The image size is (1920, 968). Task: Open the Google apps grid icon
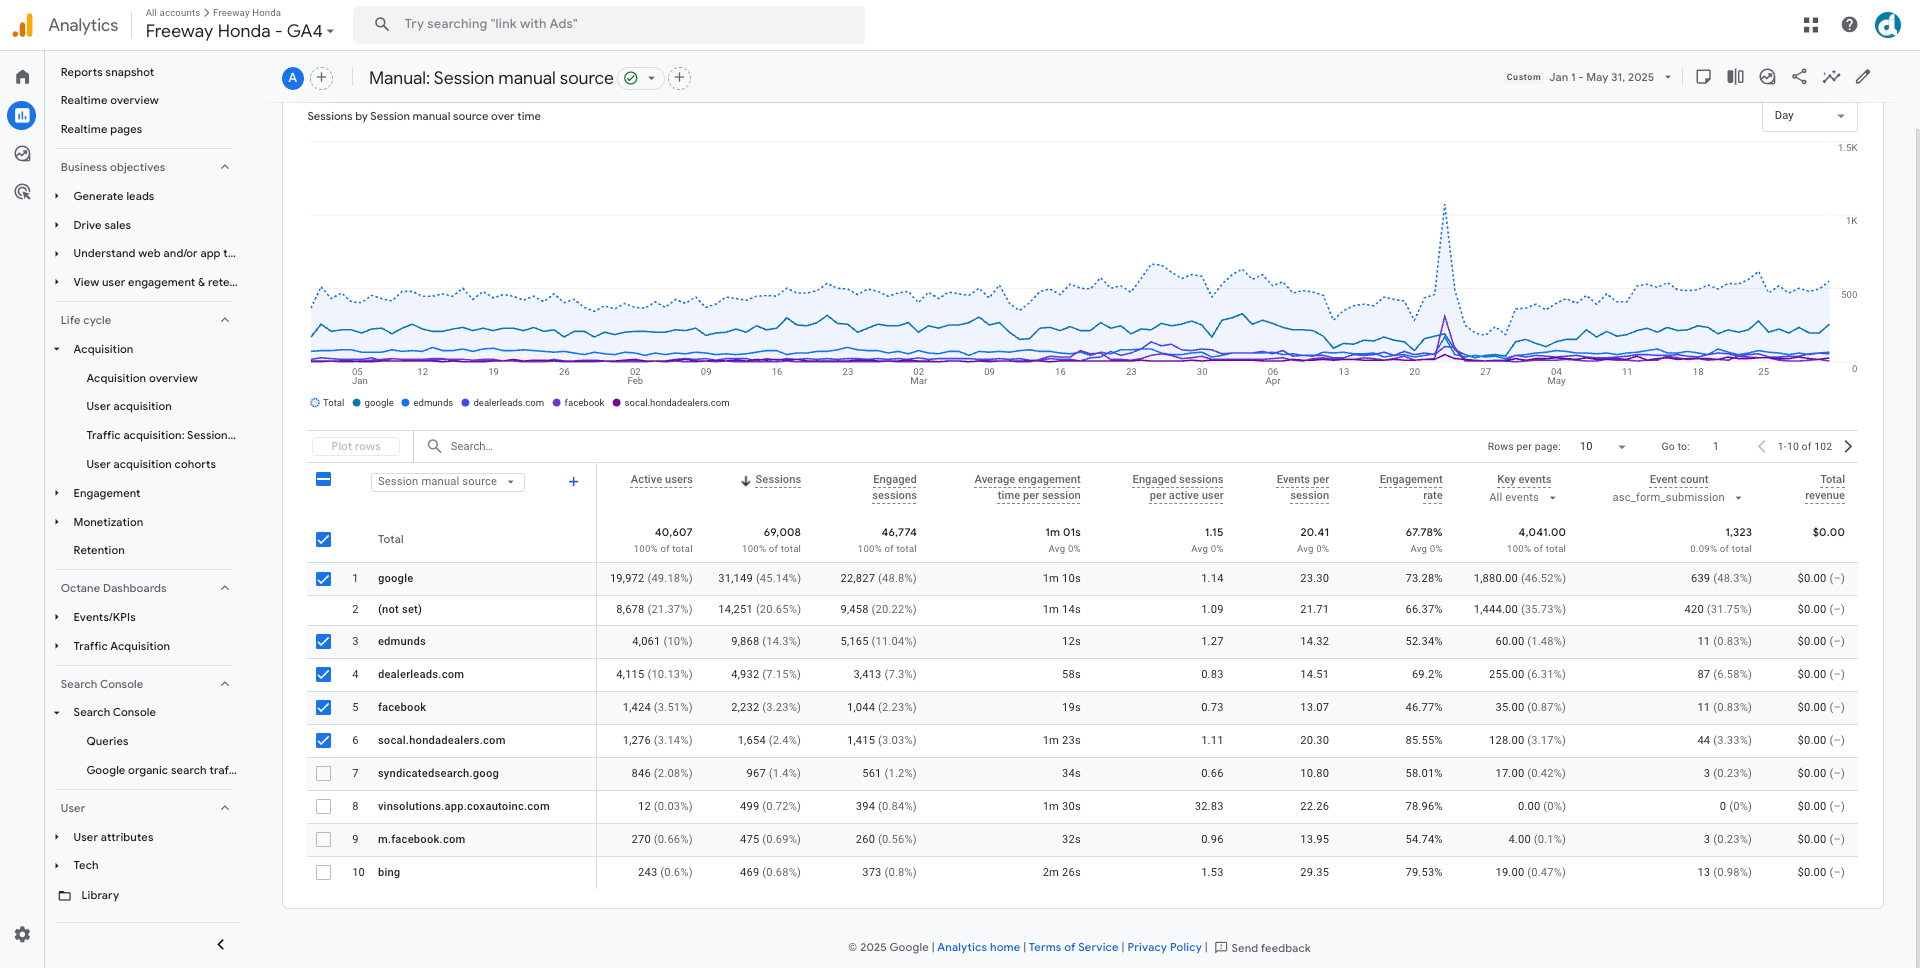(1811, 25)
